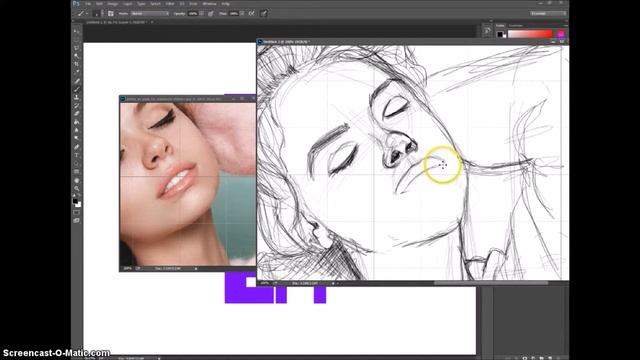This screenshot has width=640, height=360.
Task: Select the Eyedropper tool
Action: pyautogui.click(x=77, y=72)
